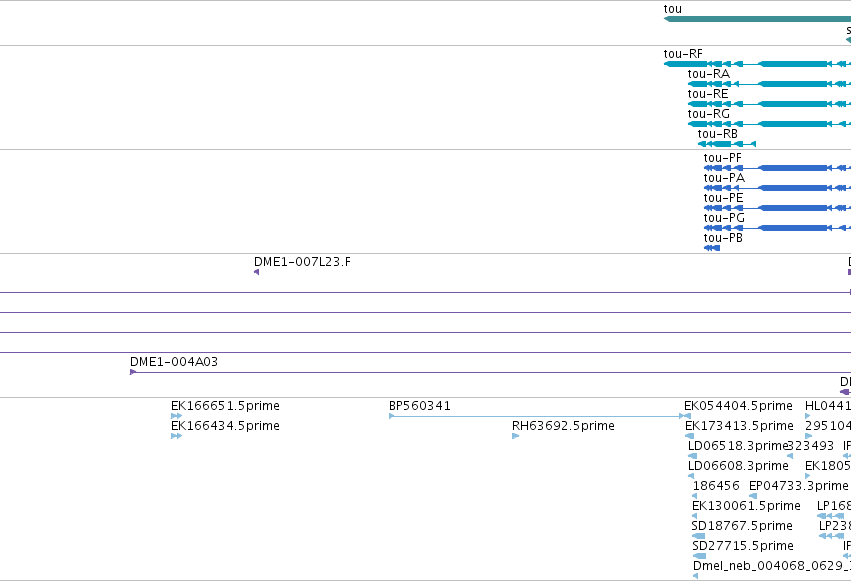Select the EK173413.5prime arrow glyph
This screenshot has width=851, height=581.
point(689,436)
